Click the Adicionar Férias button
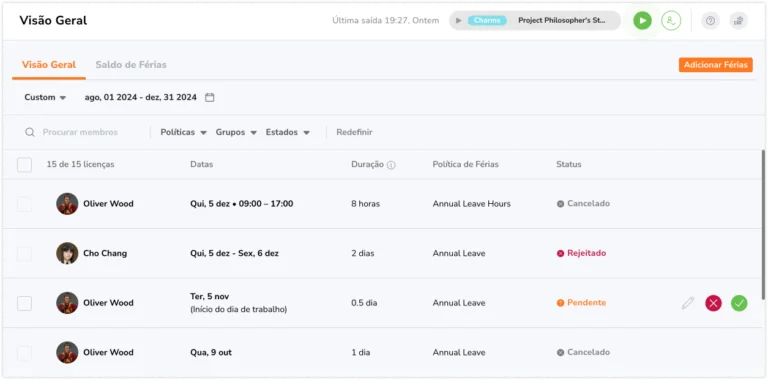768x380 pixels. [x=716, y=65]
